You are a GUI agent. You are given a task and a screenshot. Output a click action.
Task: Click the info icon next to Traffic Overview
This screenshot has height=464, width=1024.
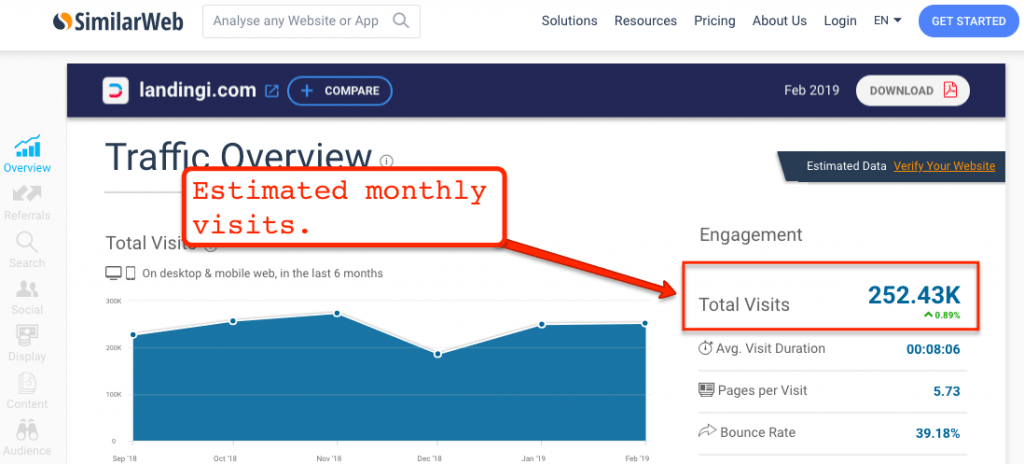(x=387, y=161)
